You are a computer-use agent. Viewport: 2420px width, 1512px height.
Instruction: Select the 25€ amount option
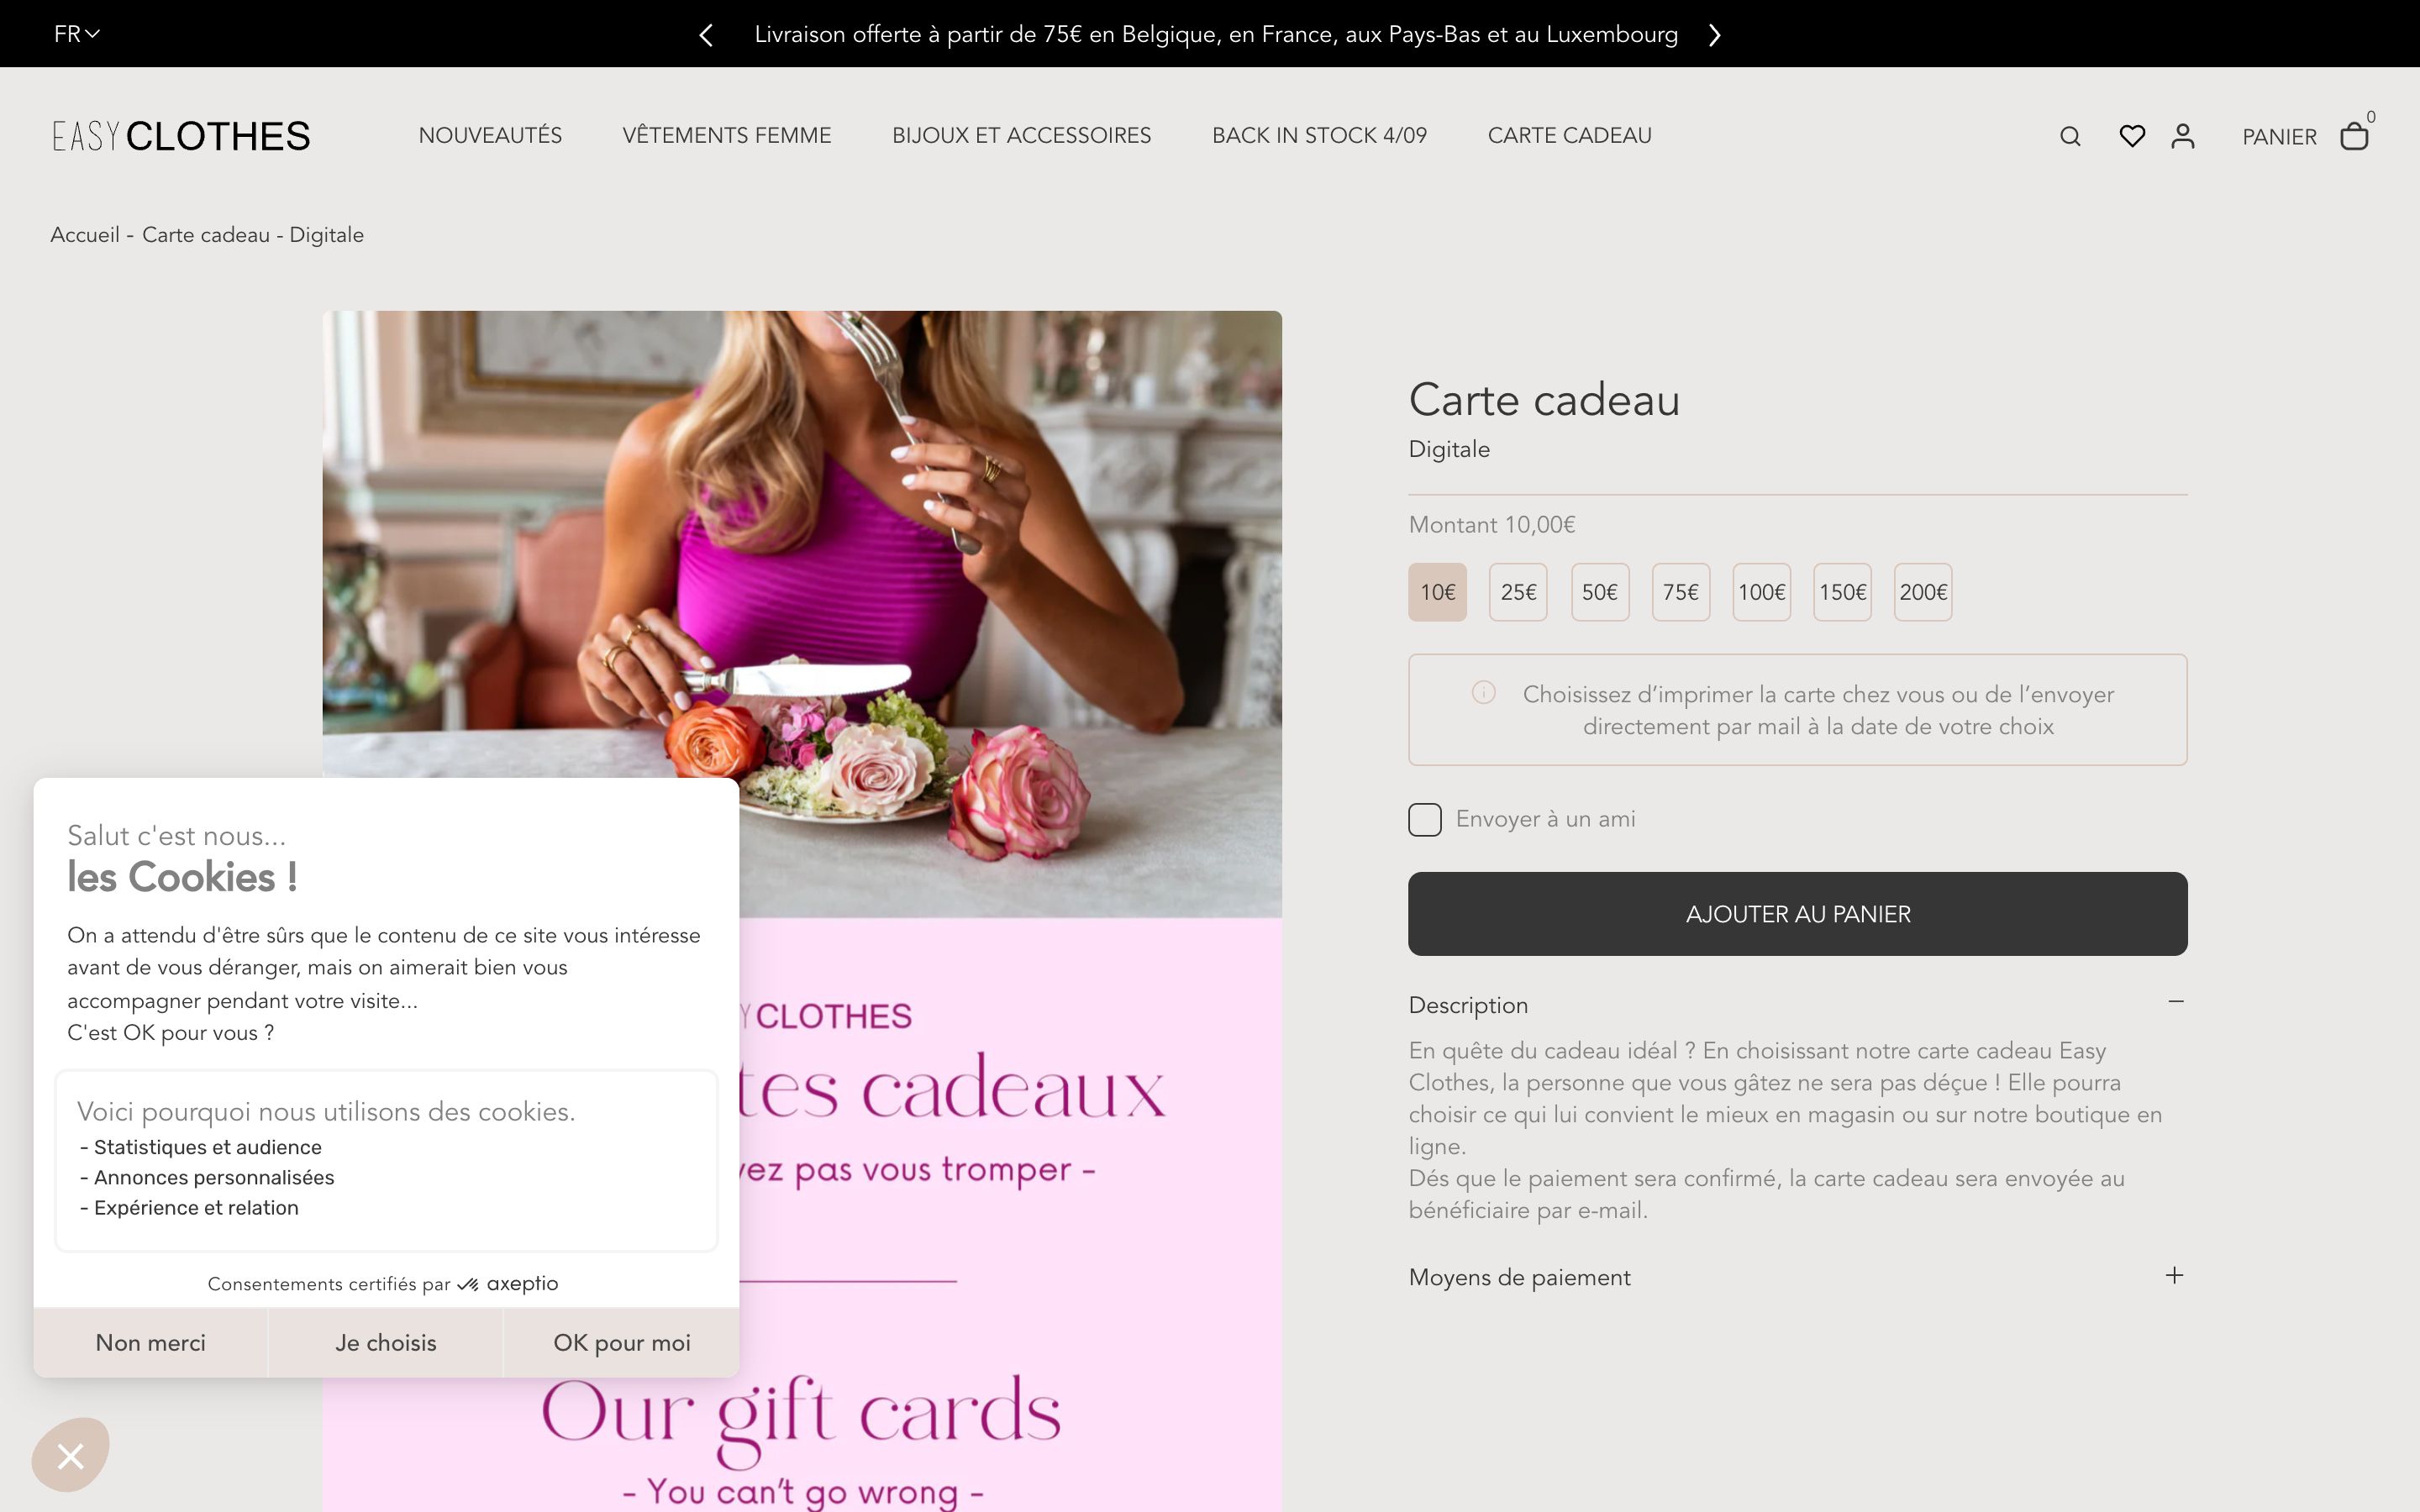tap(1518, 592)
